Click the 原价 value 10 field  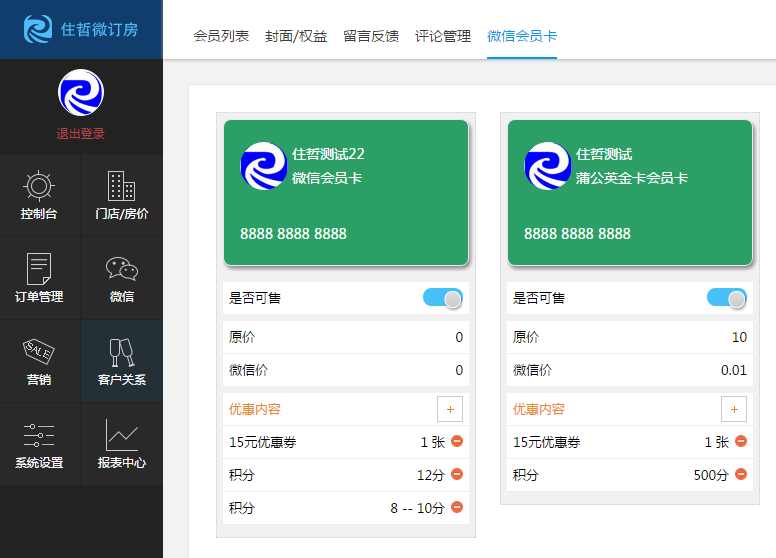[738, 337]
